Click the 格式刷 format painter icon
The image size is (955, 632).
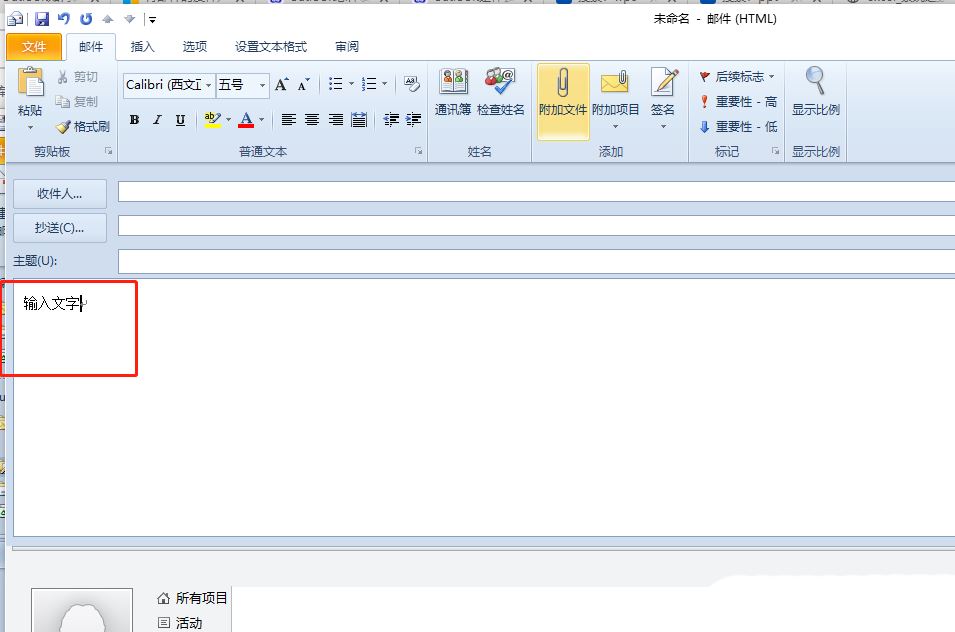[x=82, y=126]
